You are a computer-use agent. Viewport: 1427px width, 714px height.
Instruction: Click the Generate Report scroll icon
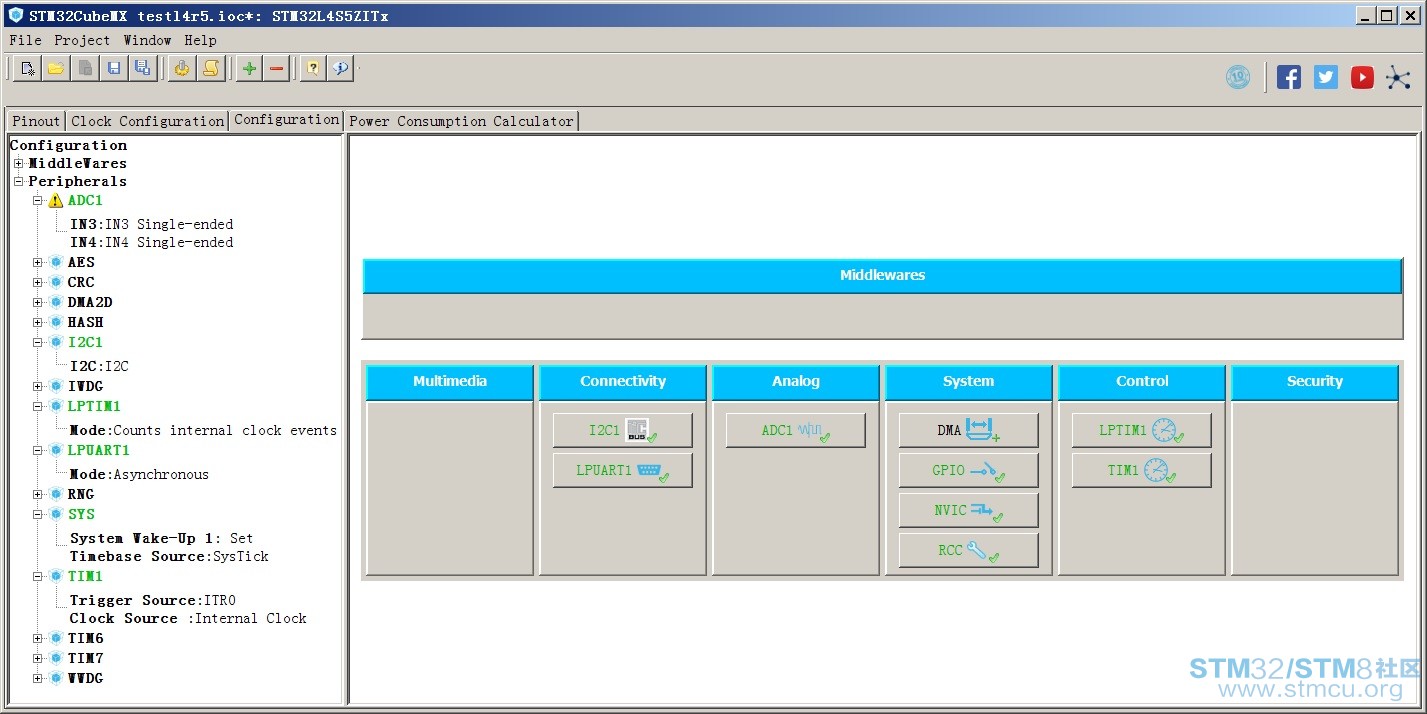point(210,68)
